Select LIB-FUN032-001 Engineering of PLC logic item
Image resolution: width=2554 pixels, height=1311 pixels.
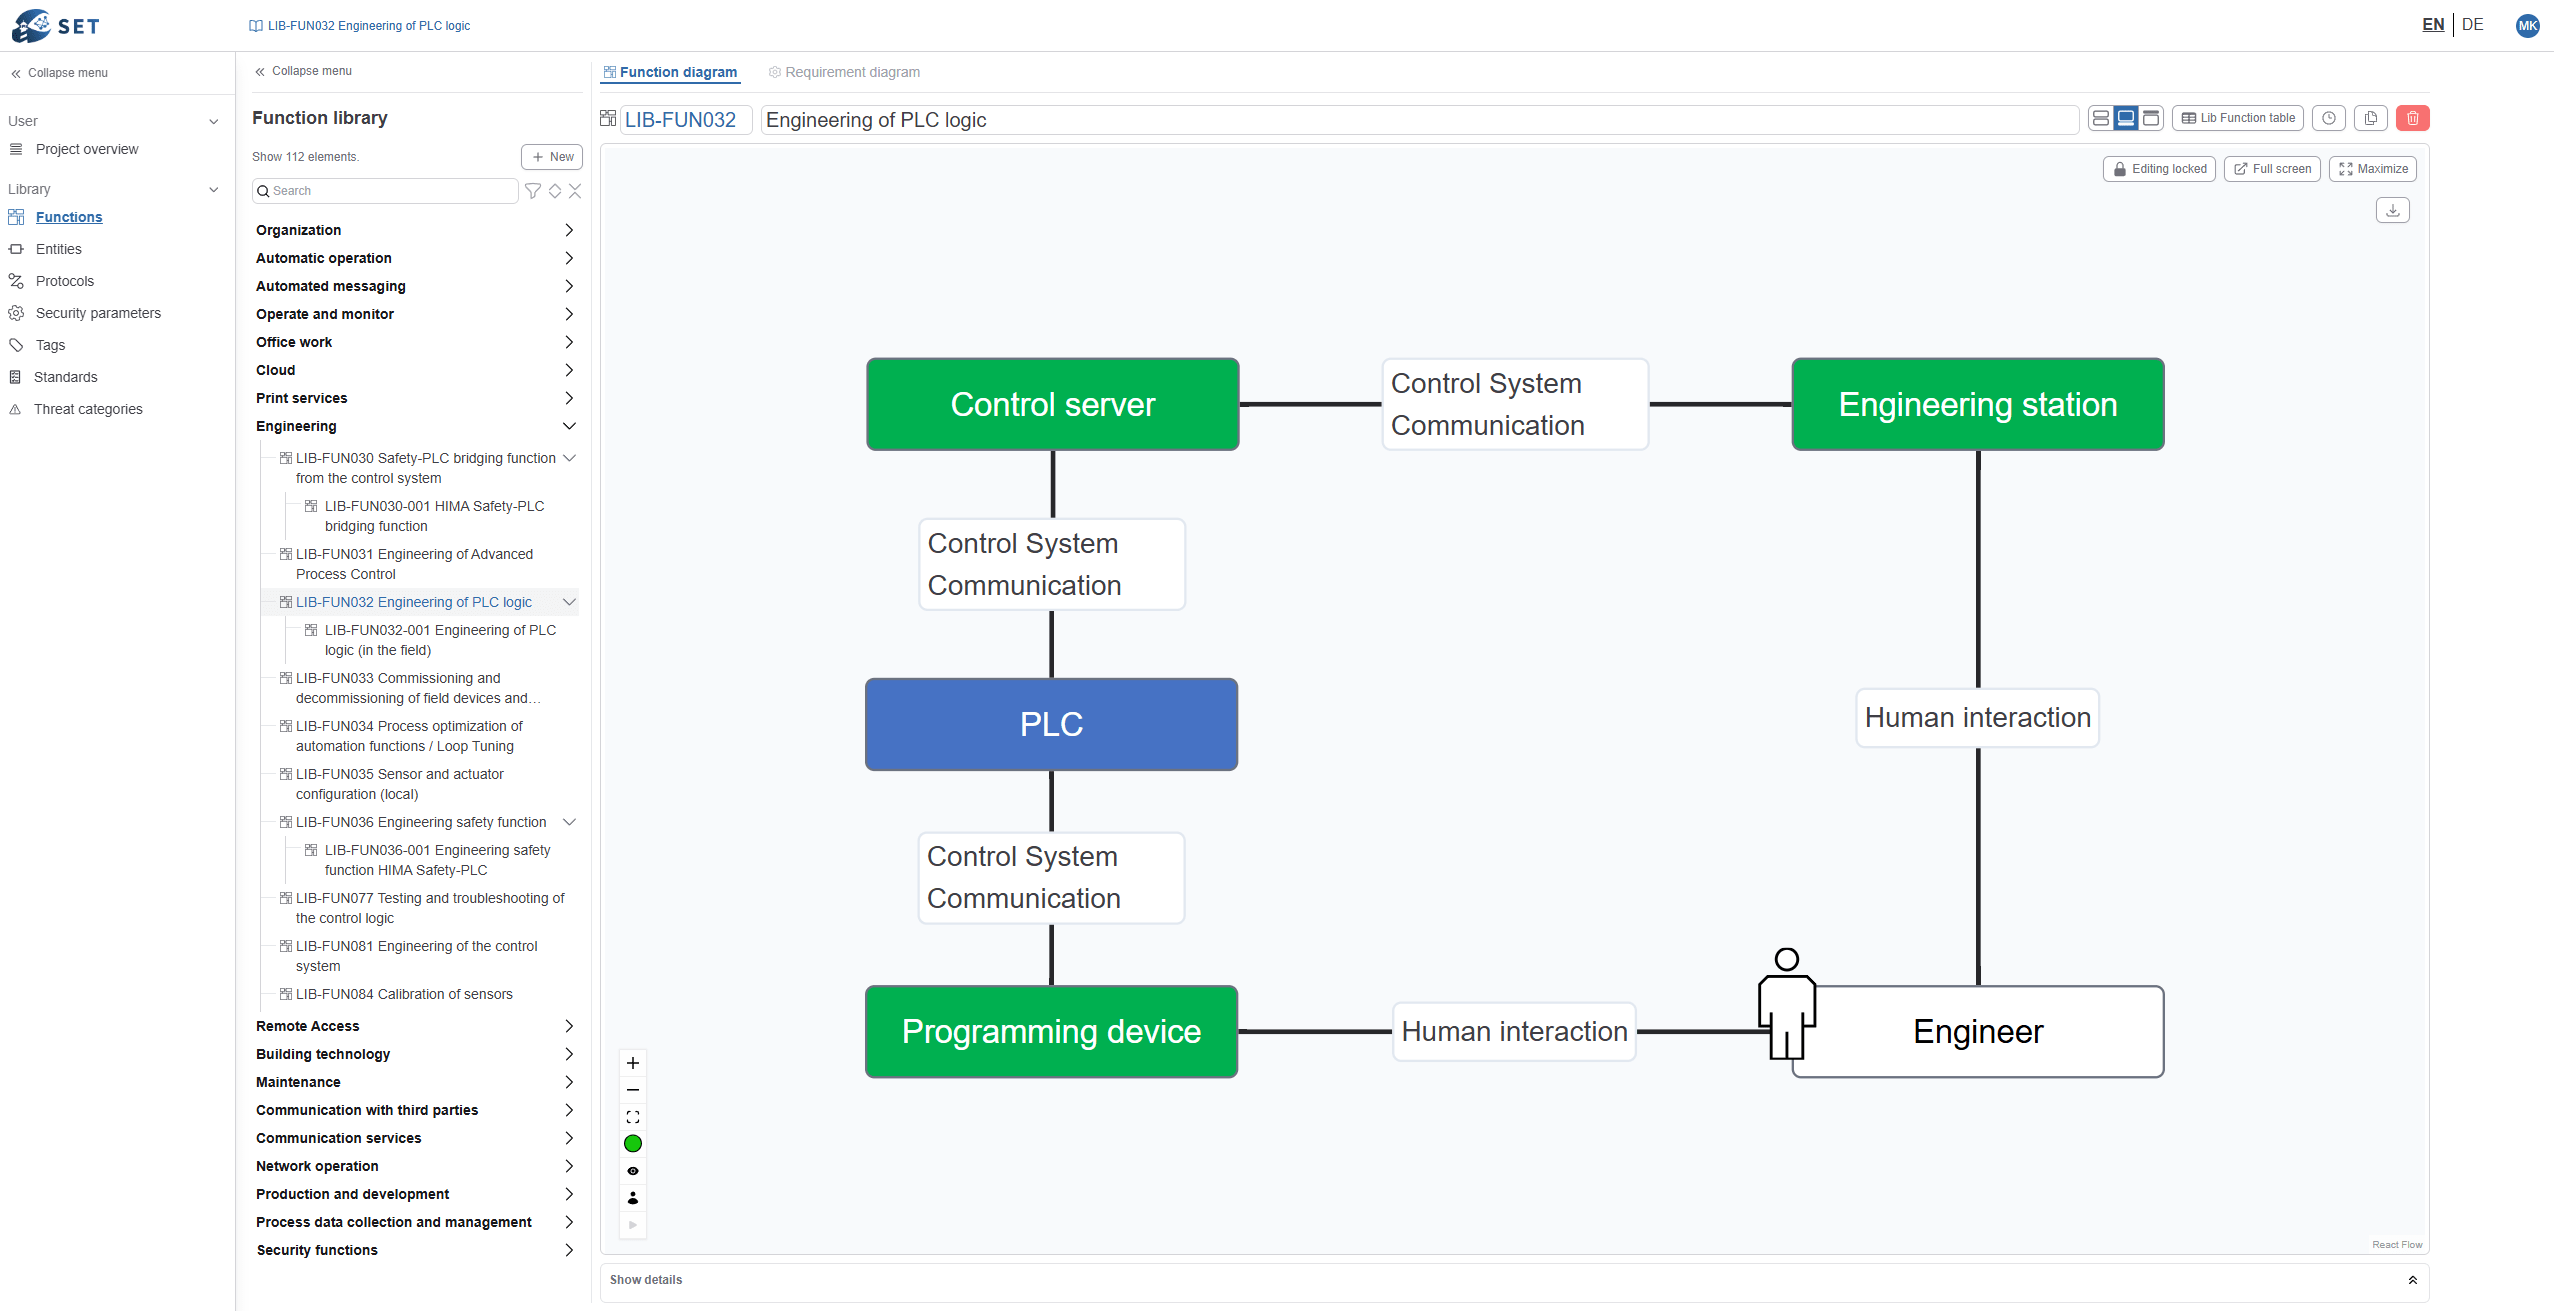tap(440, 640)
